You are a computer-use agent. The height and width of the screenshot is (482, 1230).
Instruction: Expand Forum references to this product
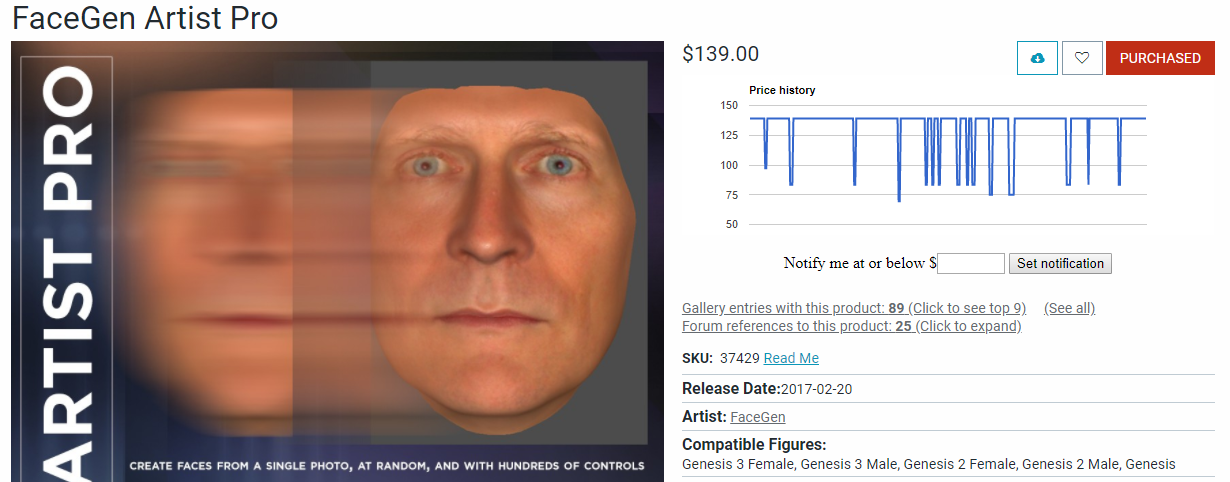[x=851, y=326]
